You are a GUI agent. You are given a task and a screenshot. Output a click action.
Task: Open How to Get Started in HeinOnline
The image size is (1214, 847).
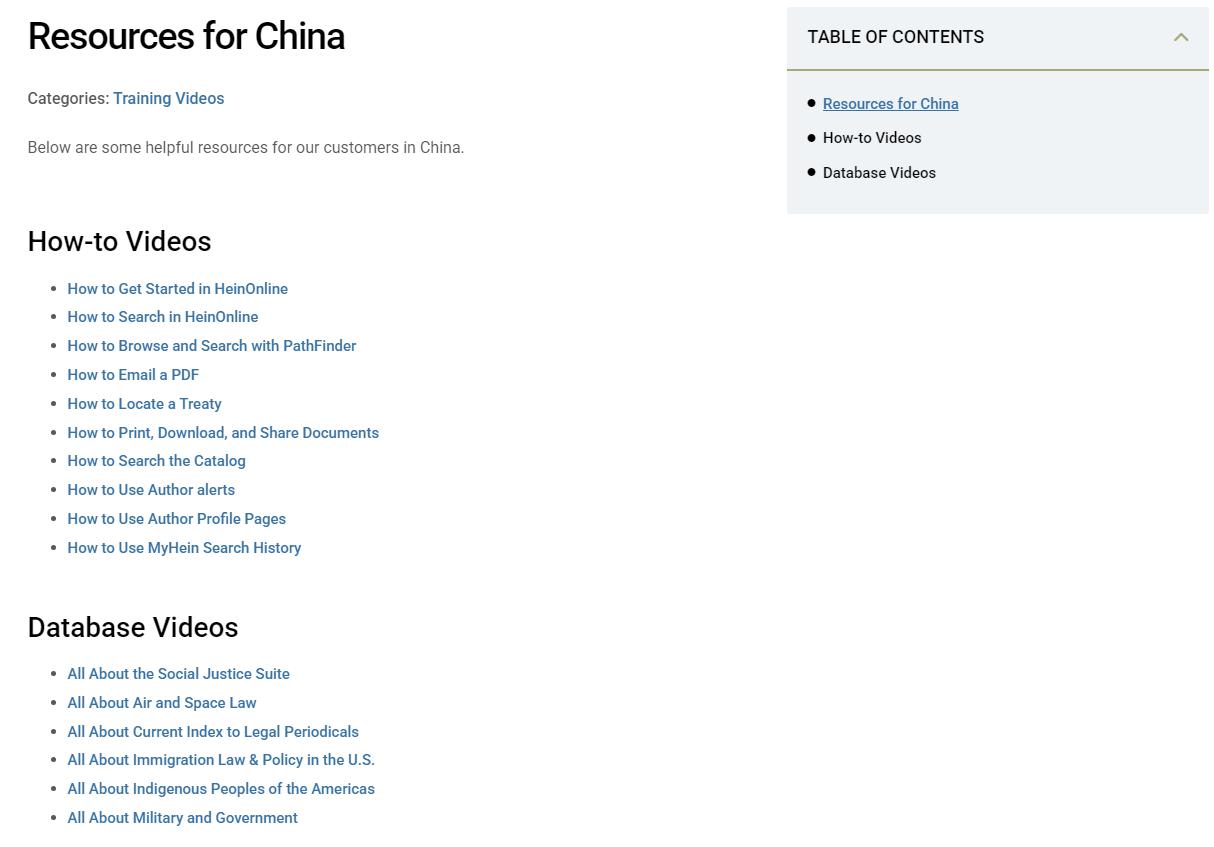coord(177,289)
